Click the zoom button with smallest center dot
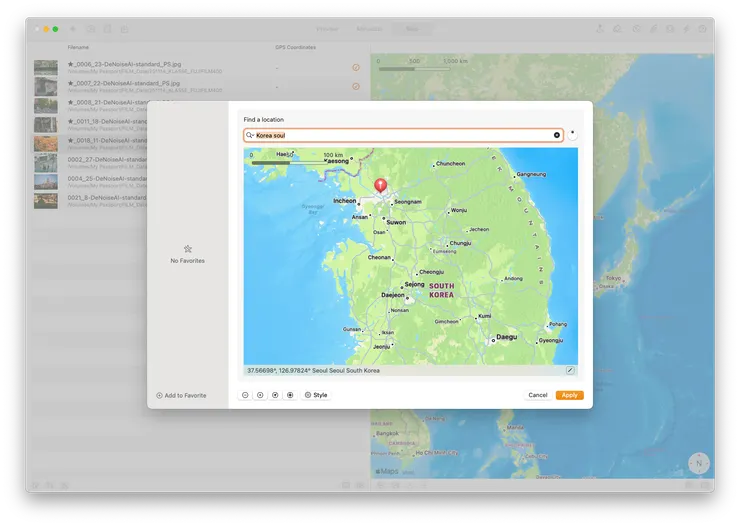This screenshot has width=740, height=526. [260, 395]
